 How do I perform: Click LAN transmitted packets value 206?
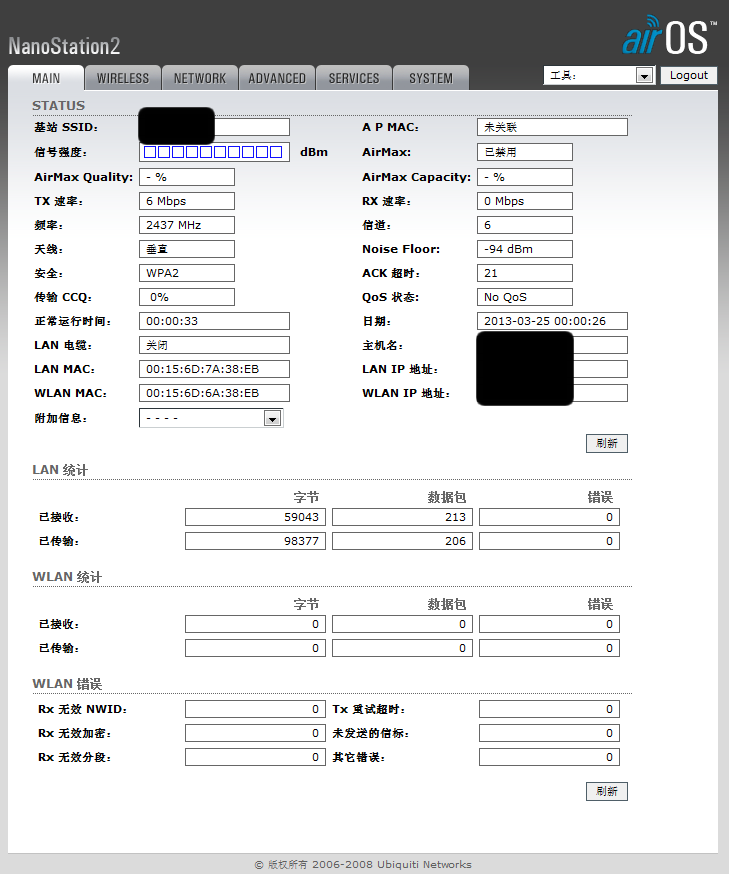(402, 541)
